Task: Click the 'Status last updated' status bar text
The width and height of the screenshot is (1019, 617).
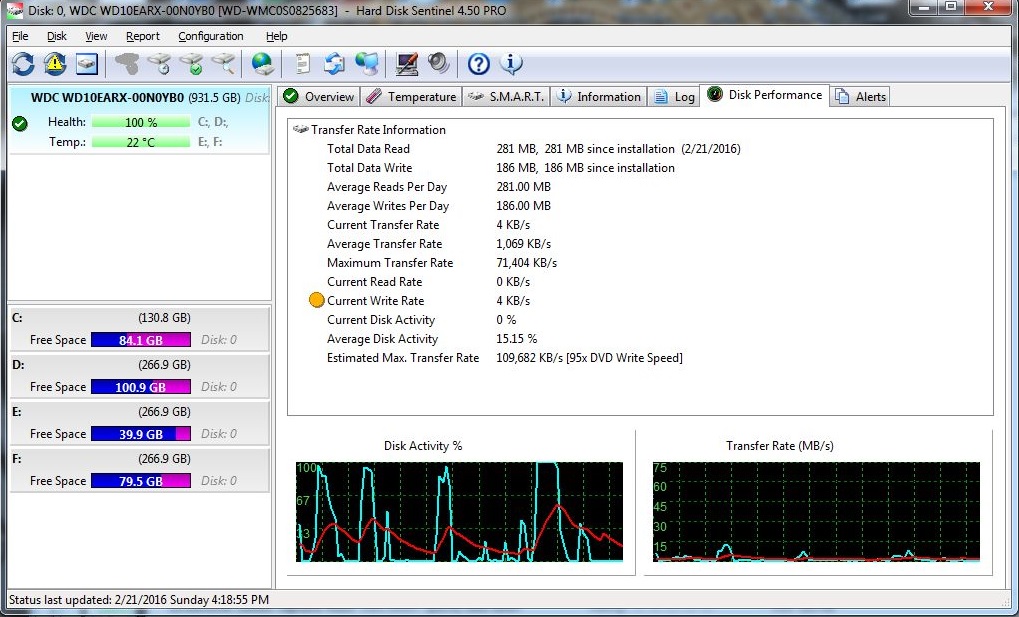Action: (x=138, y=599)
